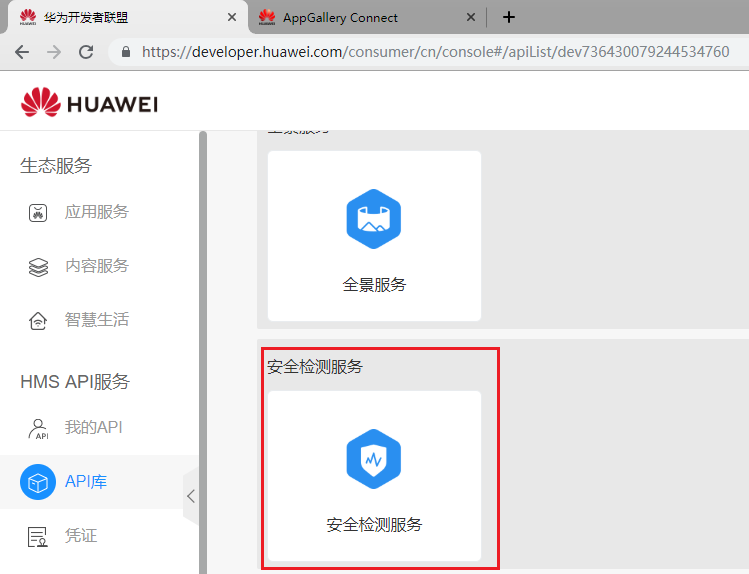Open 凭证 credentials sidebar item

click(81, 536)
